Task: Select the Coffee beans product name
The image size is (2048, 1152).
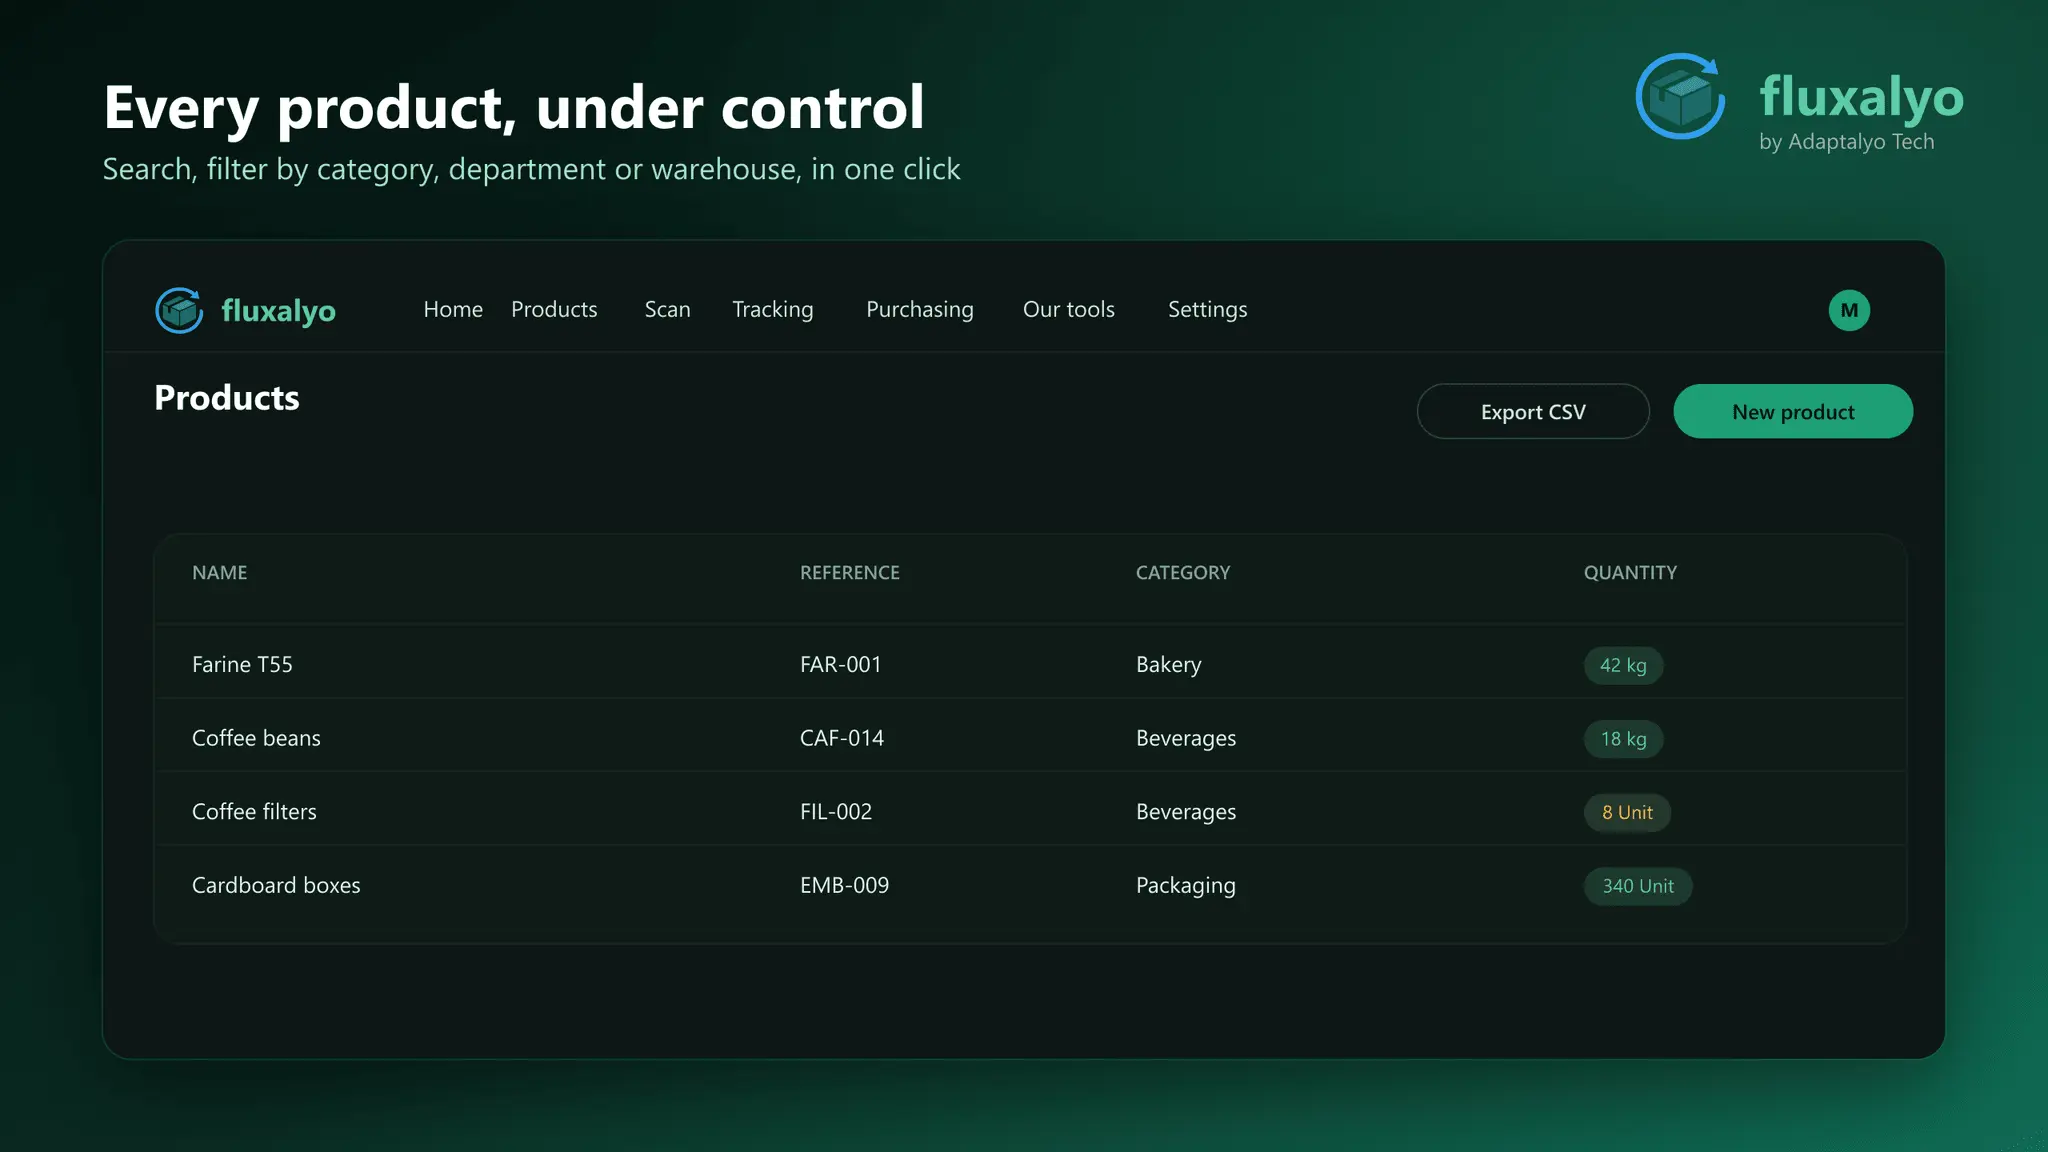Action: point(256,738)
